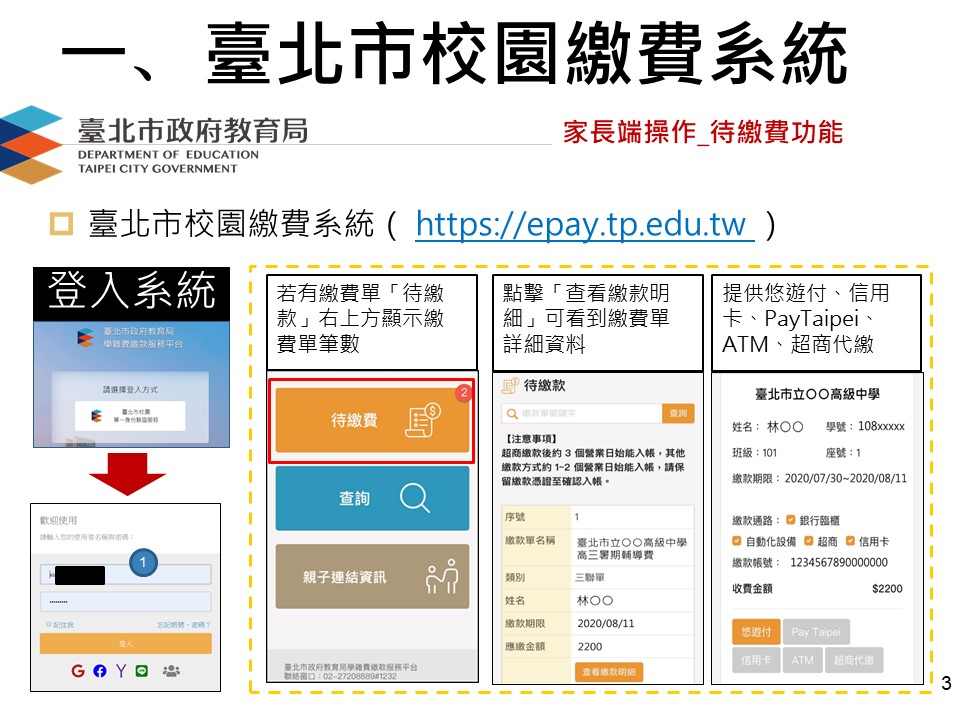This screenshot has width=960, height=720.
Task: Toggle the 銀行臨櫃 checkbox
Action: point(790,520)
